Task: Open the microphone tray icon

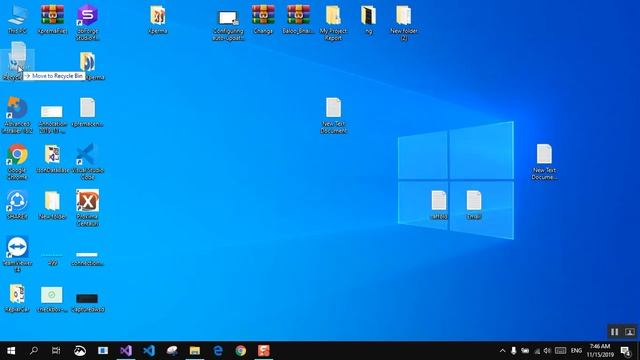Action: pos(513,351)
